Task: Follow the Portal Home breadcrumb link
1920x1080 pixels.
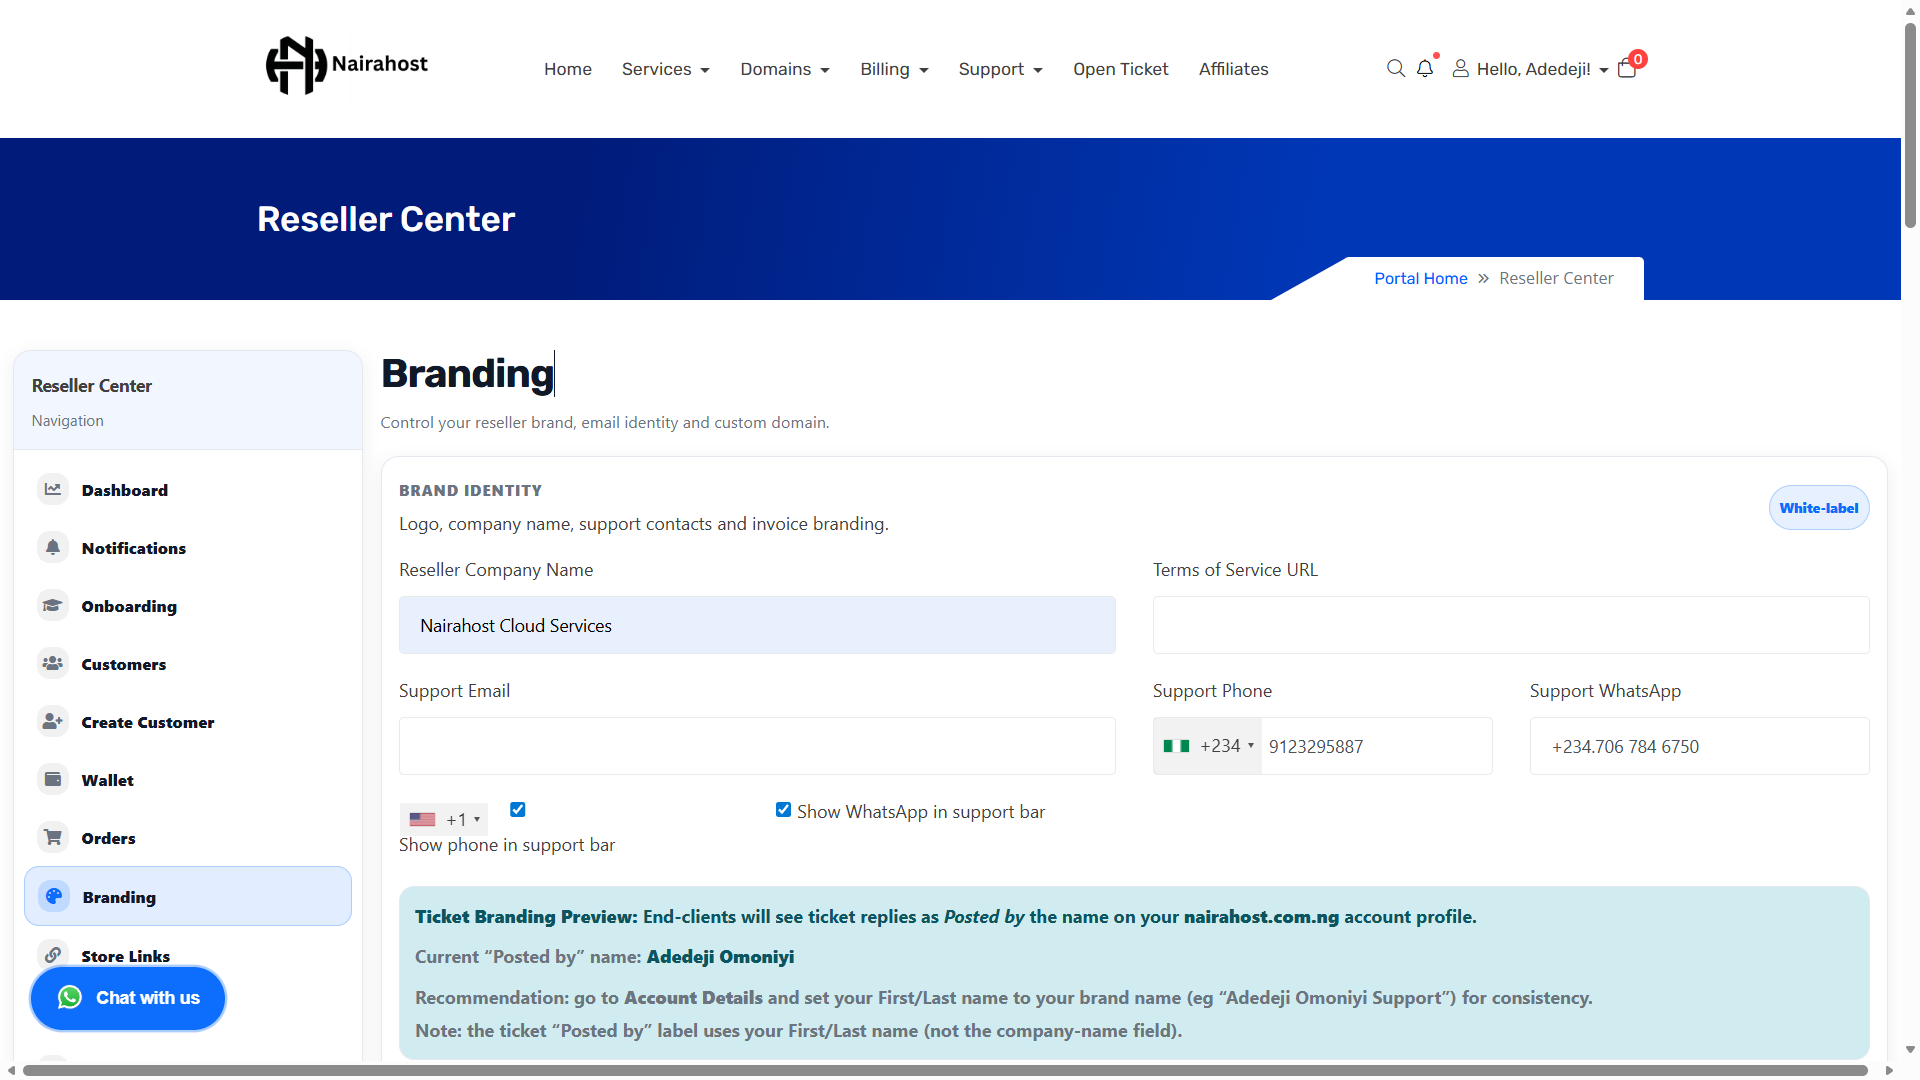Action: [x=1421, y=278]
